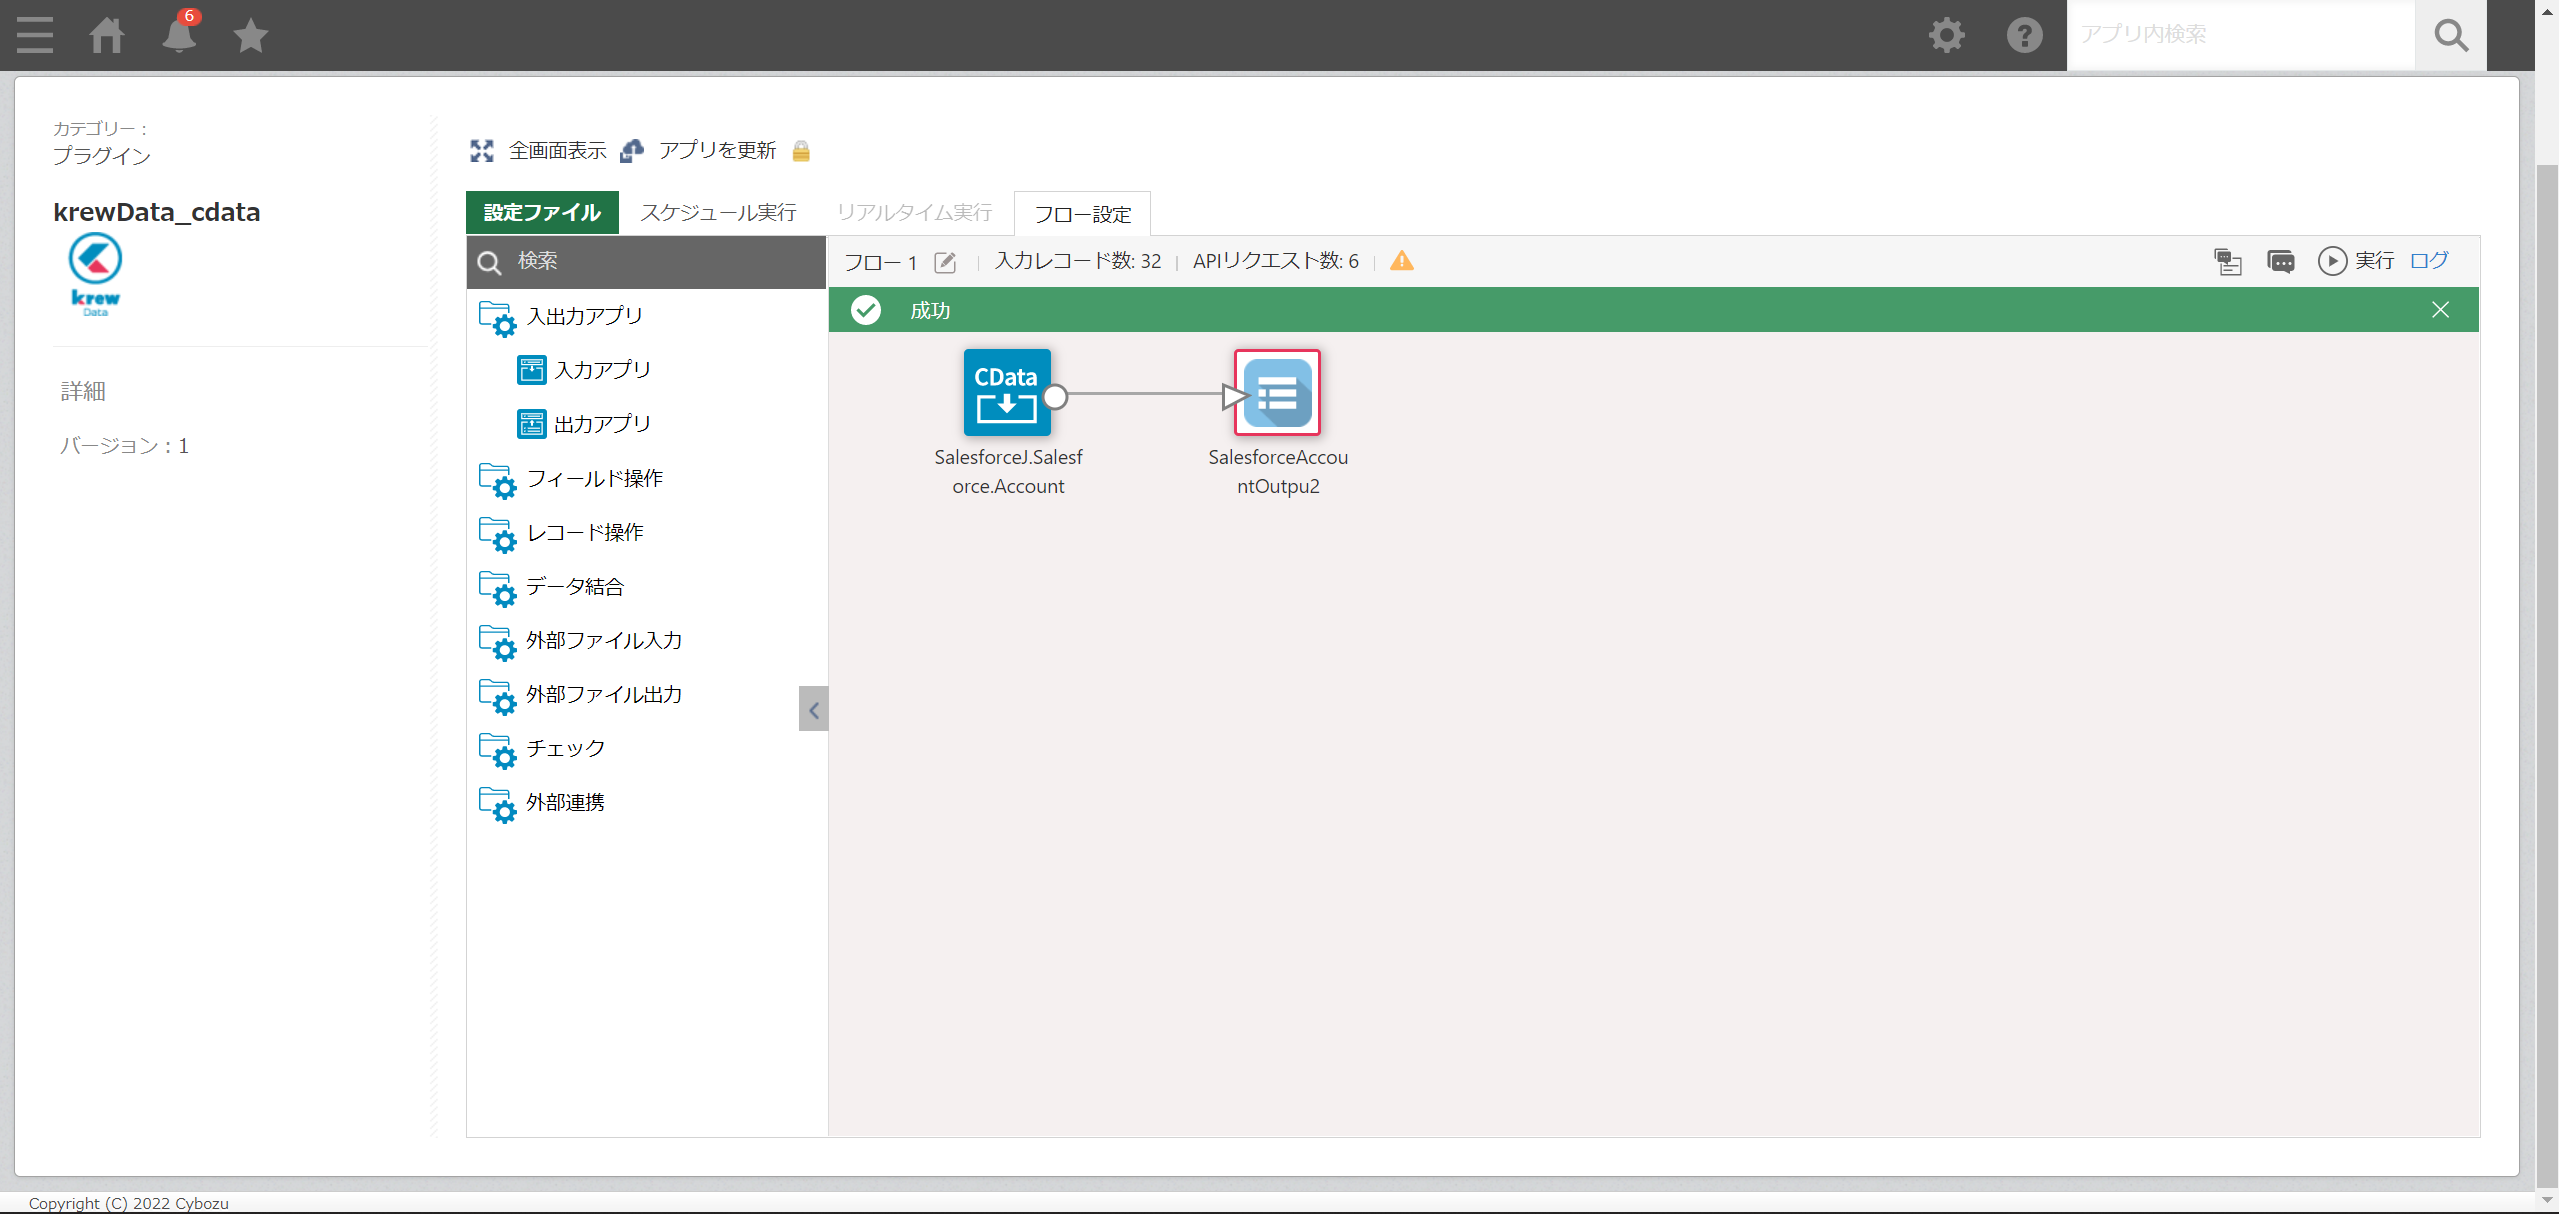Open the ログ link
This screenshot has width=2559, height=1214.
[x=2428, y=261]
